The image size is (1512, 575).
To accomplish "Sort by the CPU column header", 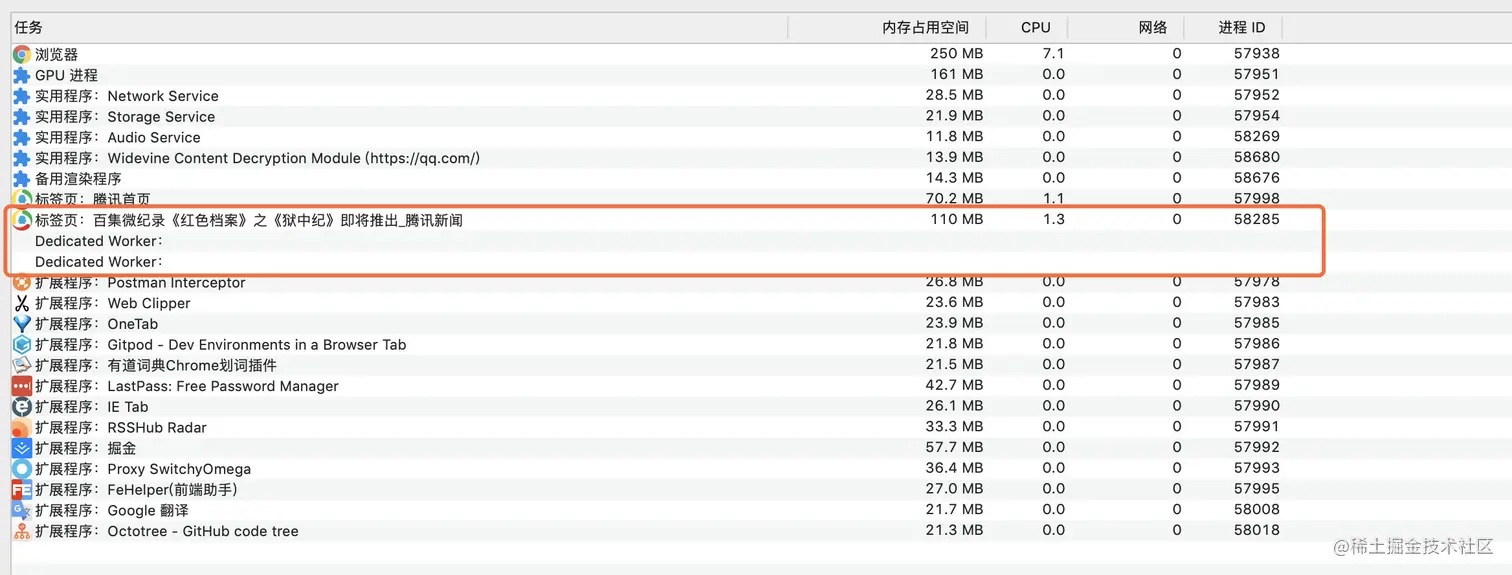I will click(1036, 28).
